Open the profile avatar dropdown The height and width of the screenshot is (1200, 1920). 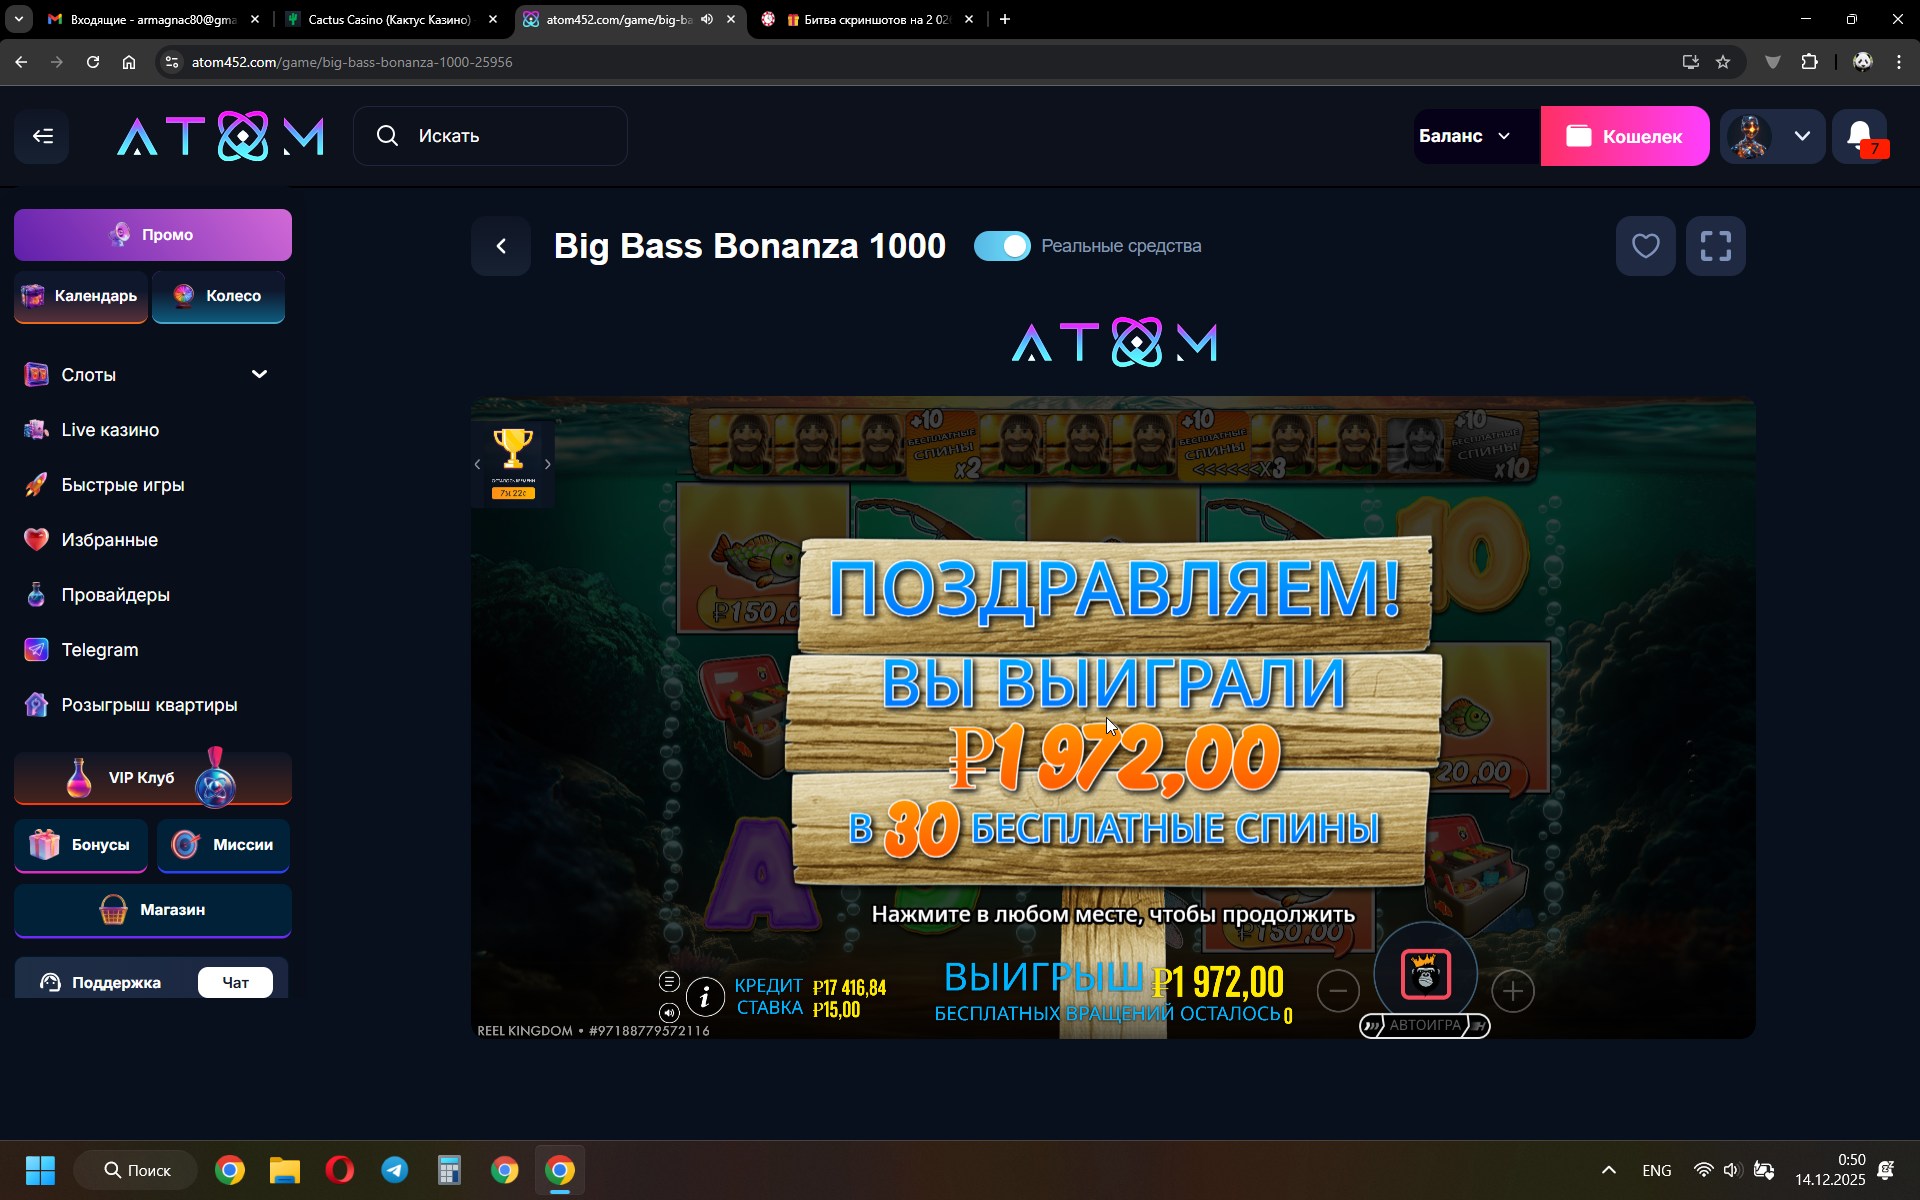coord(1772,136)
